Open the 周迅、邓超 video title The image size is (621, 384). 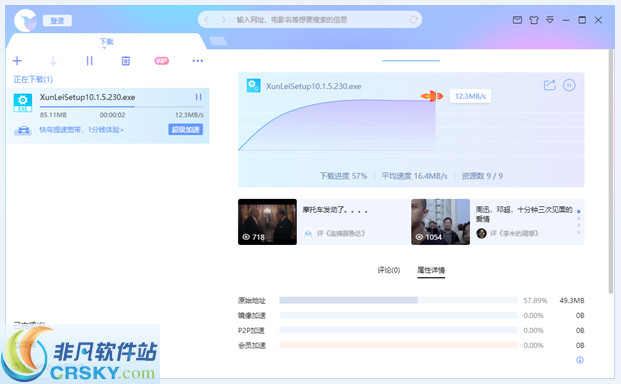coord(524,214)
